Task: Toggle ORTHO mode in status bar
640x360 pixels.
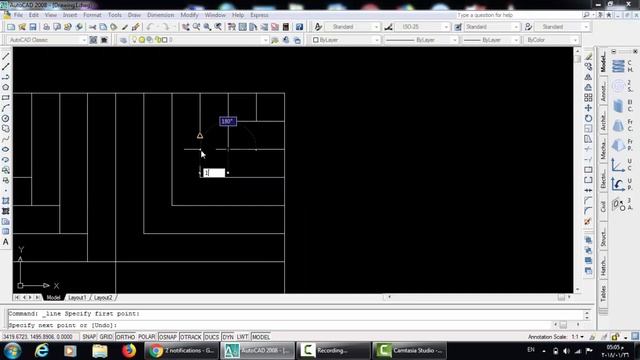Action: point(125,337)
